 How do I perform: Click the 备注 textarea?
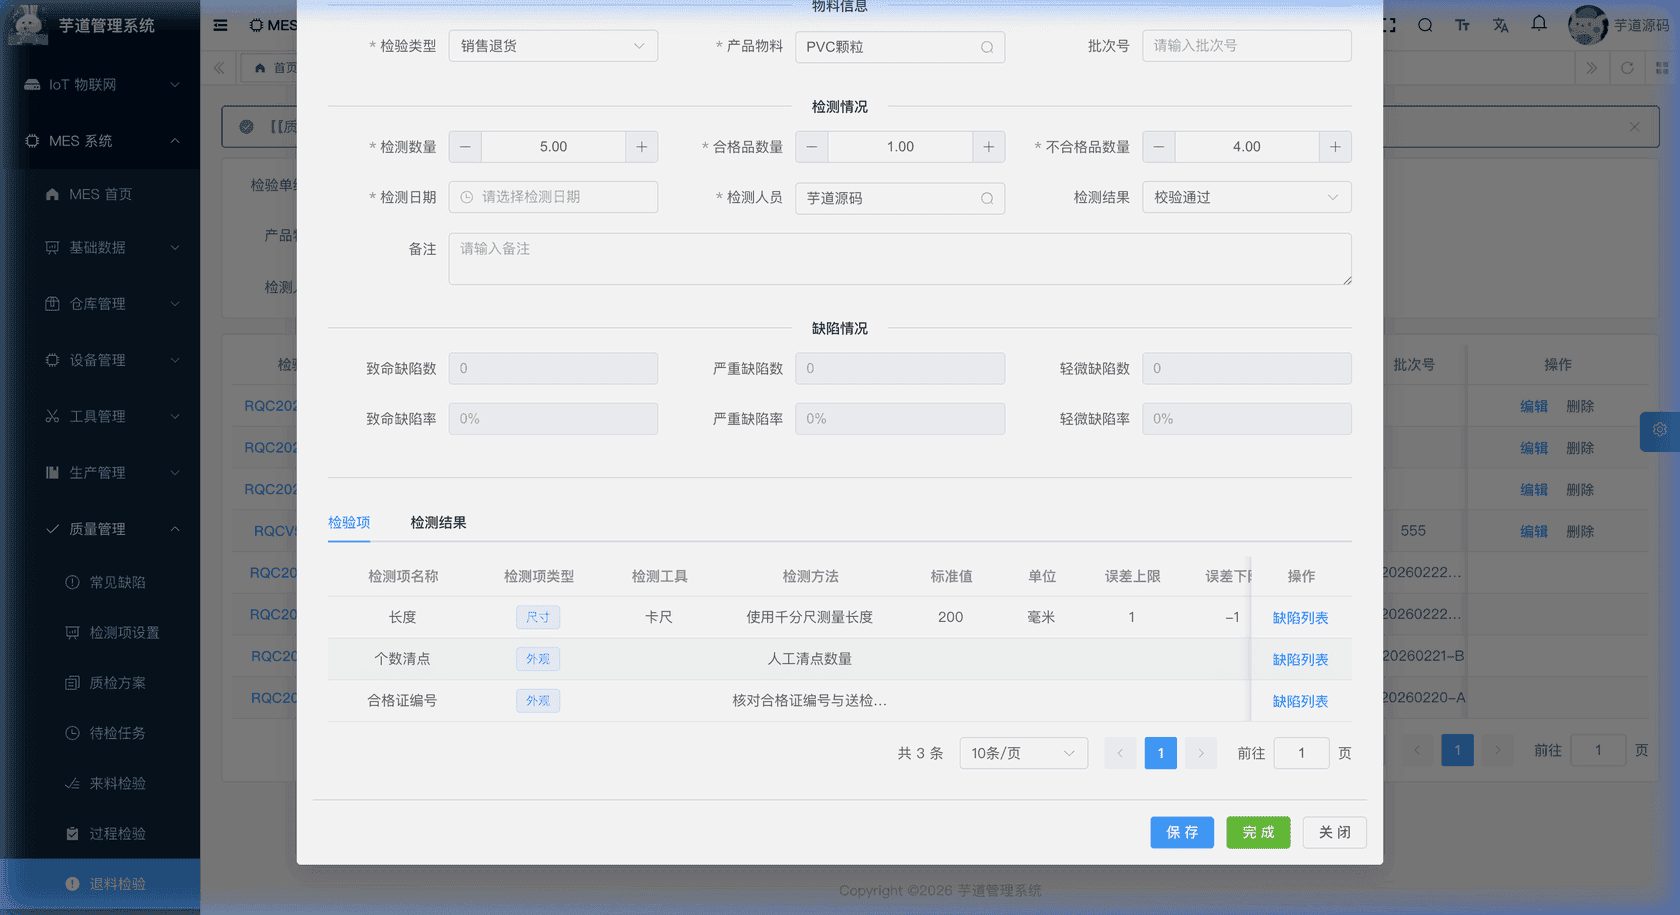[x=899, y=259]
